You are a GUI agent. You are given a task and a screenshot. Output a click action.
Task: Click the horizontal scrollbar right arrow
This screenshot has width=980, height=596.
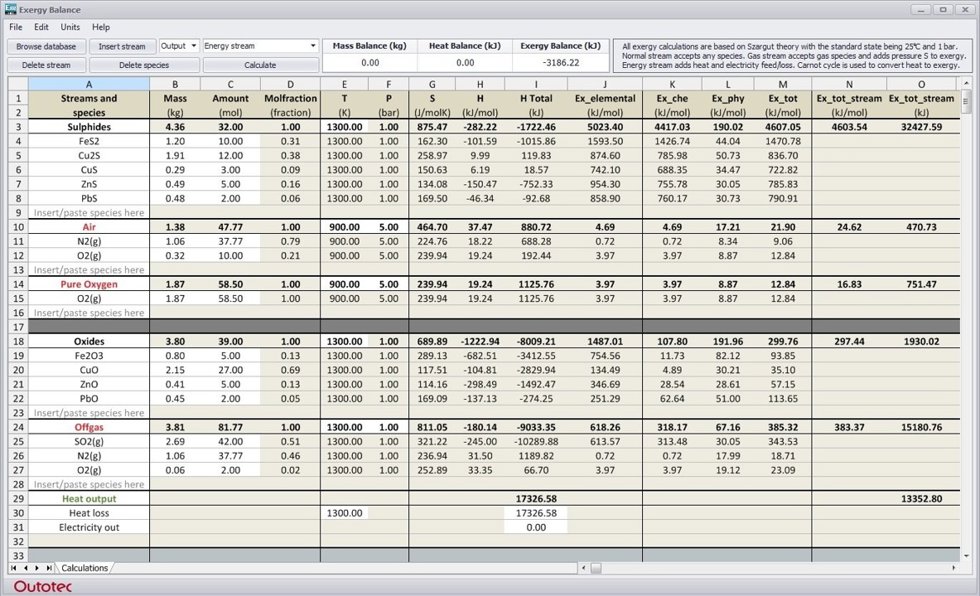click(954, 568)
